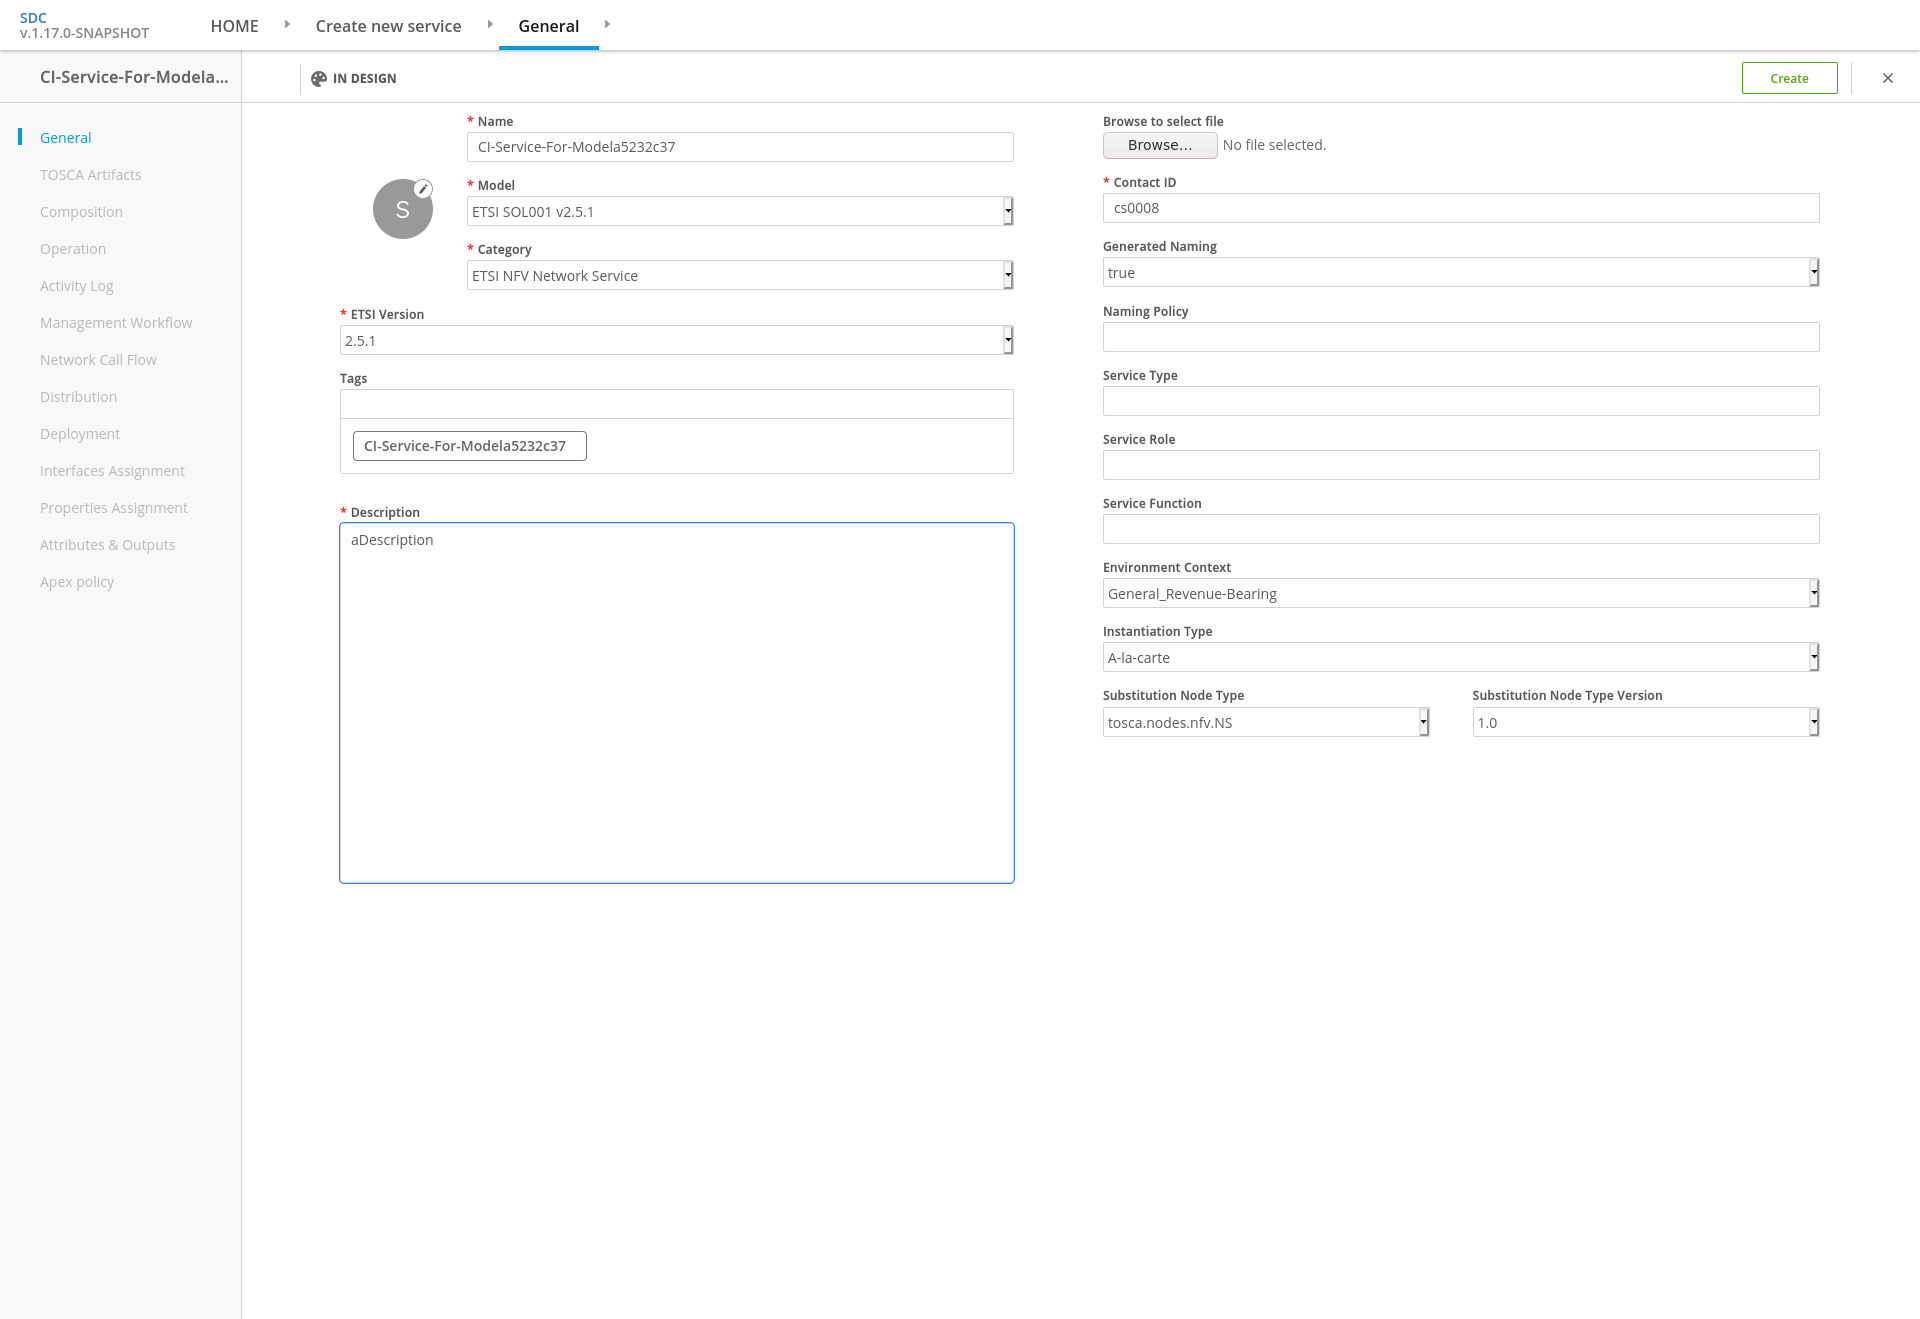Click the pencil edit icon on service avatar

pyautogui.click(x=423, y=189)
